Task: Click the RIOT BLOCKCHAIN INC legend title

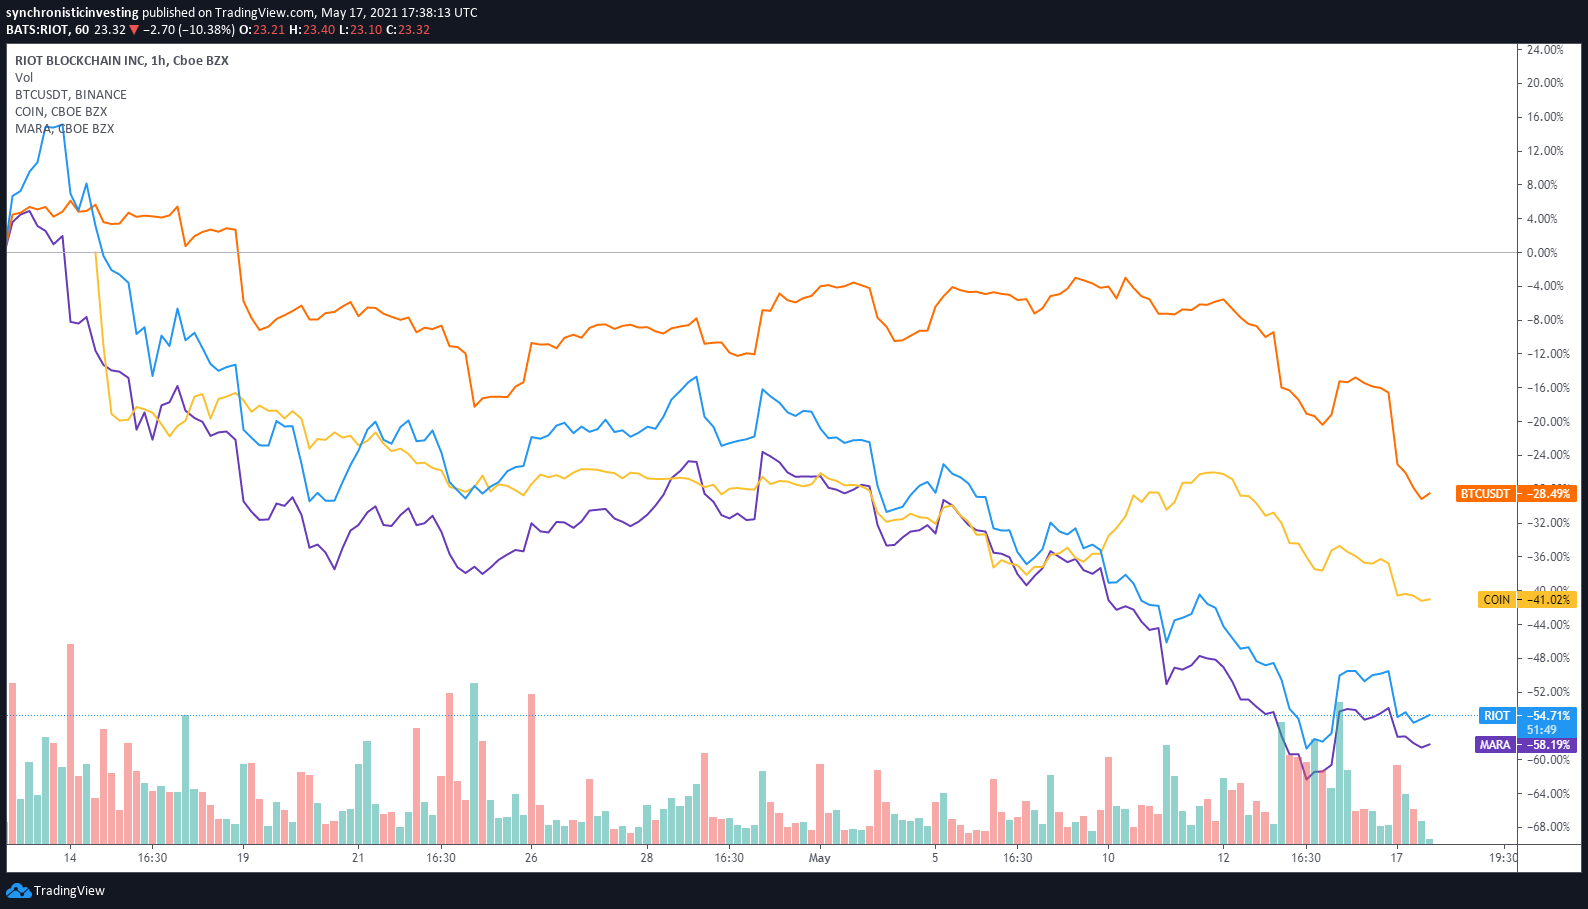Action: (121, 61)
